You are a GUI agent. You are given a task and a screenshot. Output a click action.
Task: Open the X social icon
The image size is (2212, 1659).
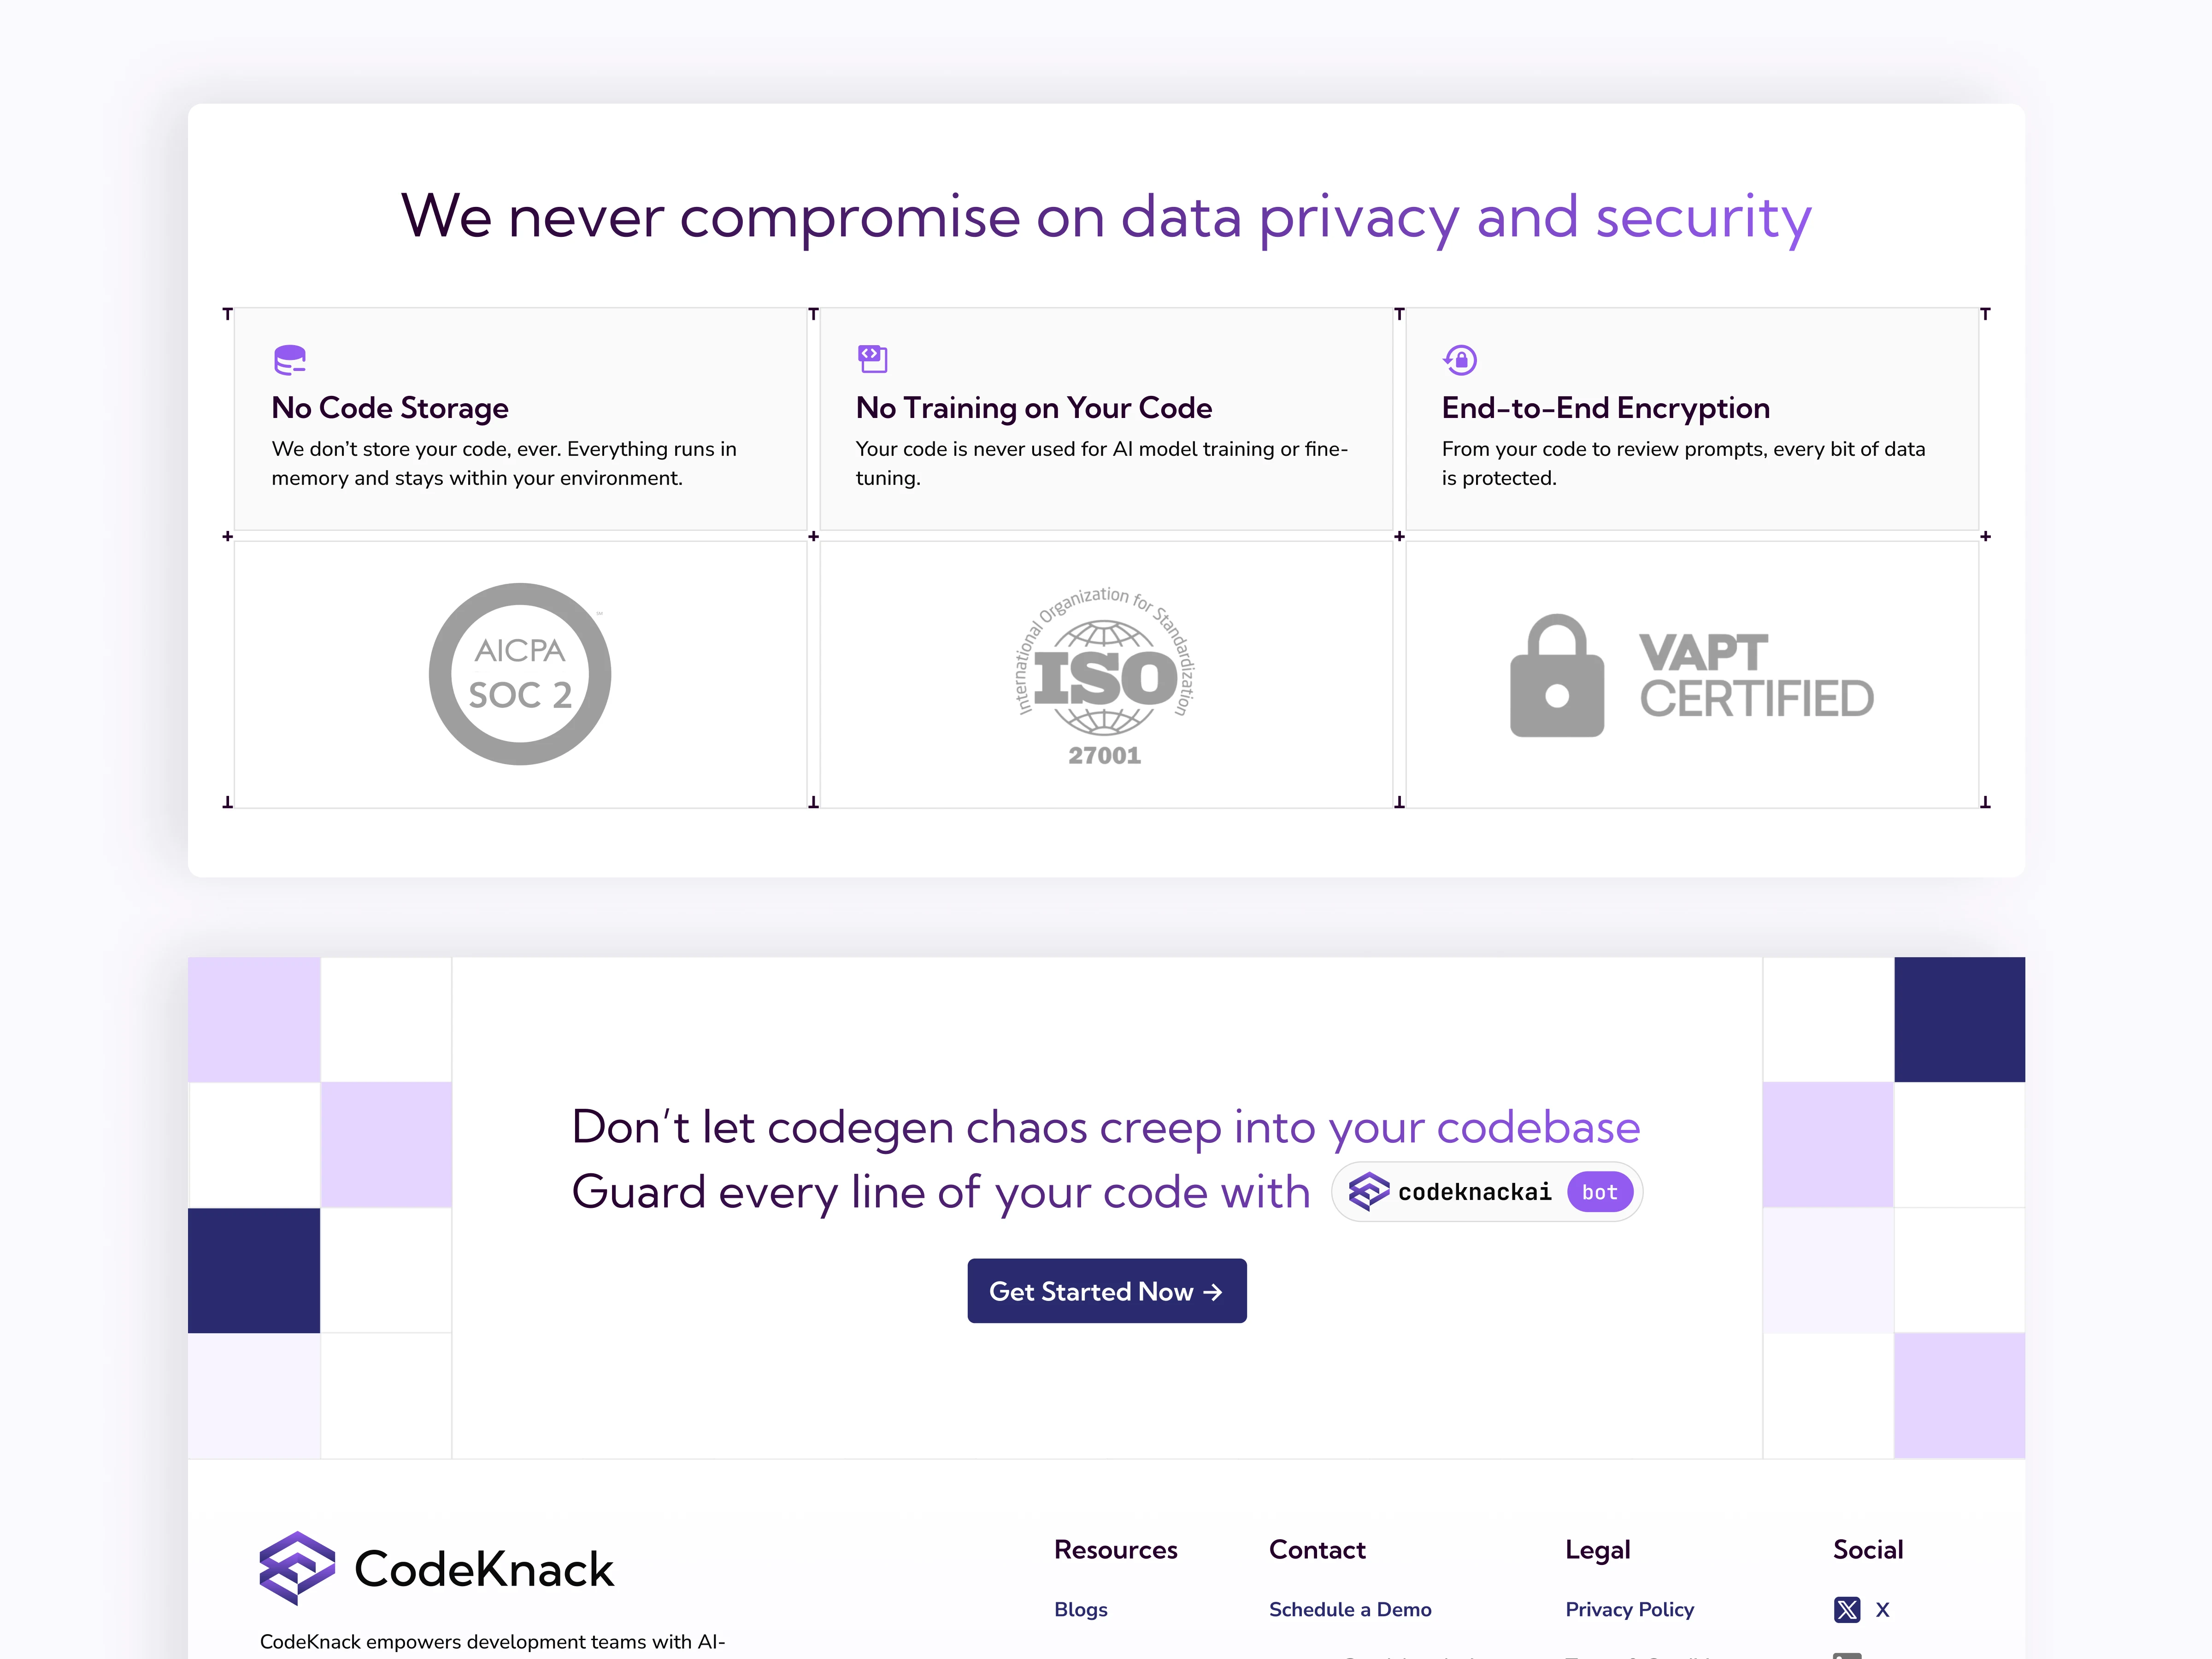[1847, 1609]
